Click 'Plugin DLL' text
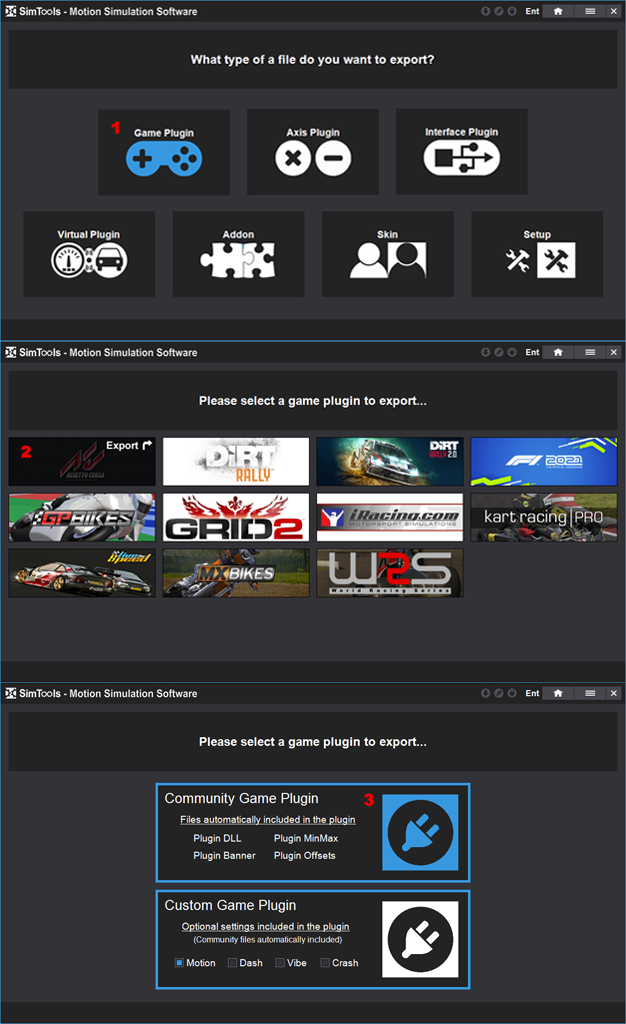This screenshot has width=626, height=1024. coord(217,838)
